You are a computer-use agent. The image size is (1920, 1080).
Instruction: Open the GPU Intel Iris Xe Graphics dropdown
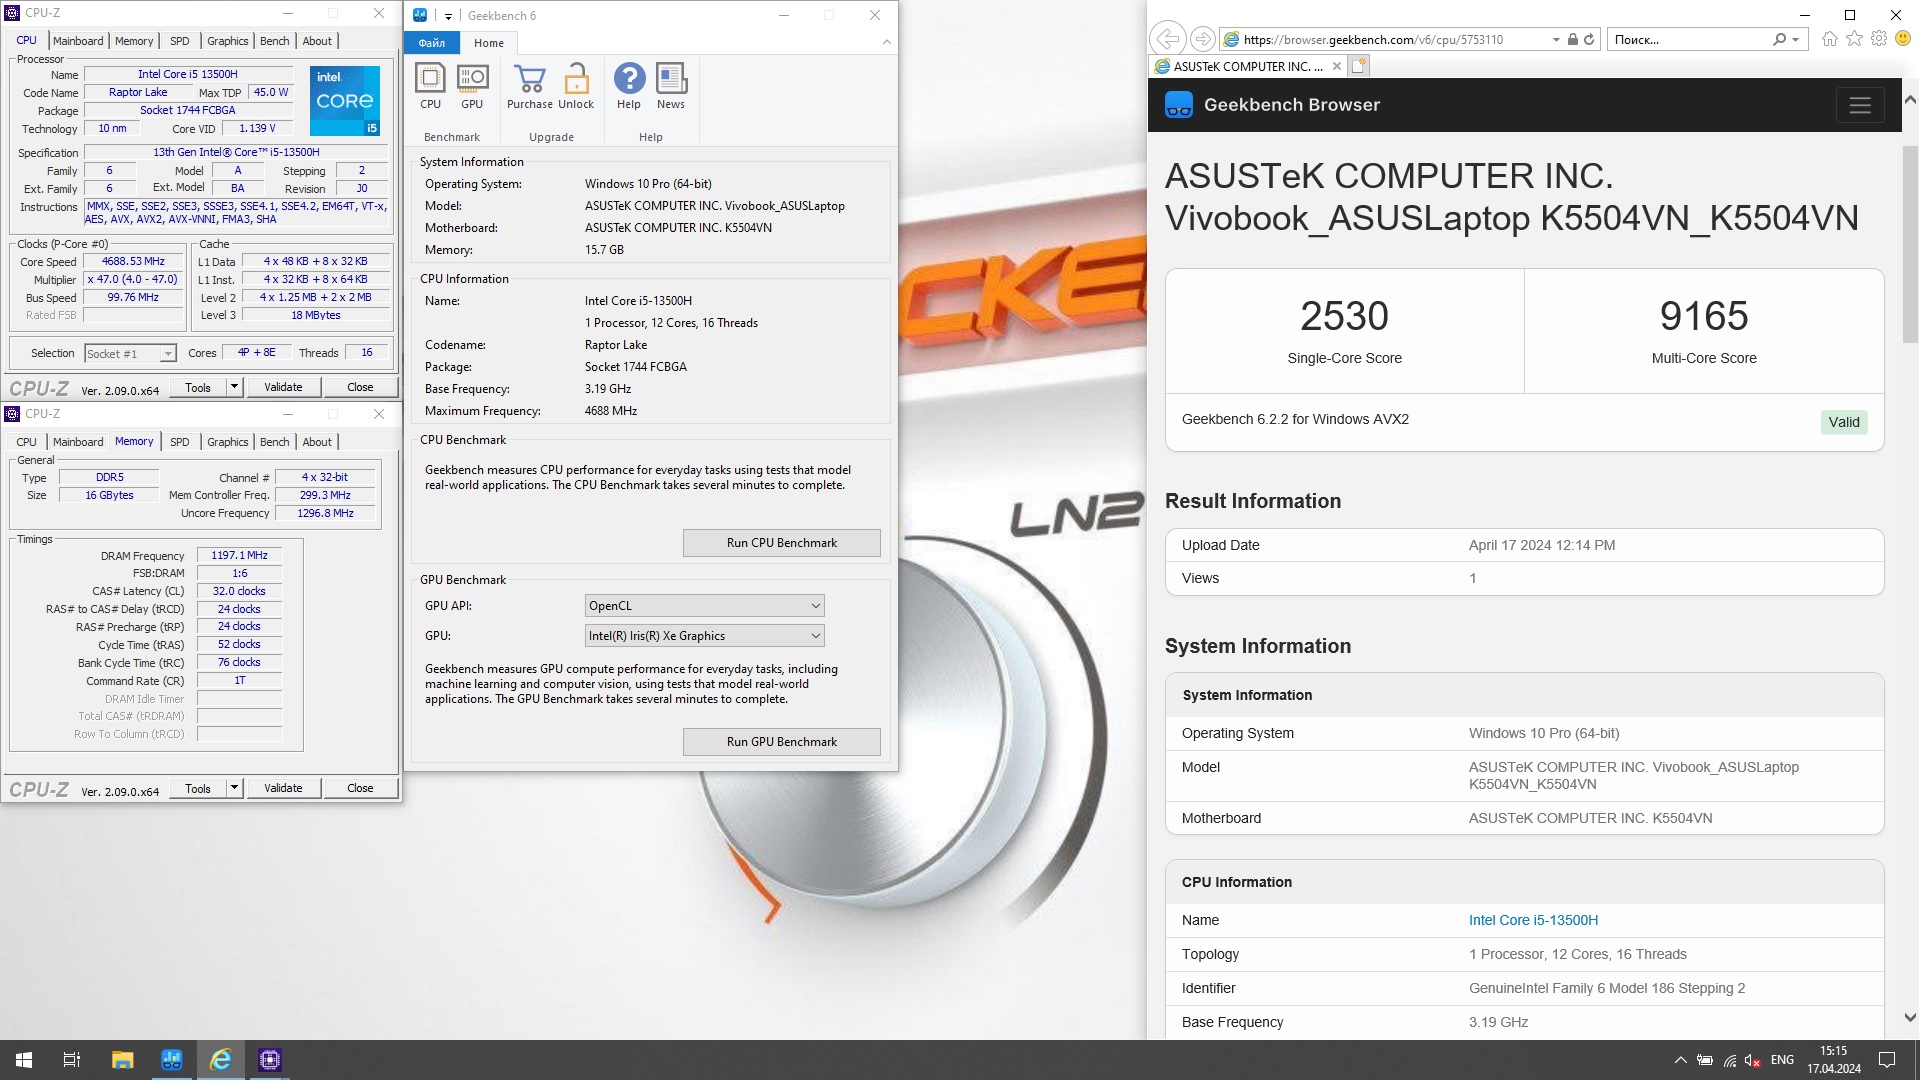coord(705,636)
